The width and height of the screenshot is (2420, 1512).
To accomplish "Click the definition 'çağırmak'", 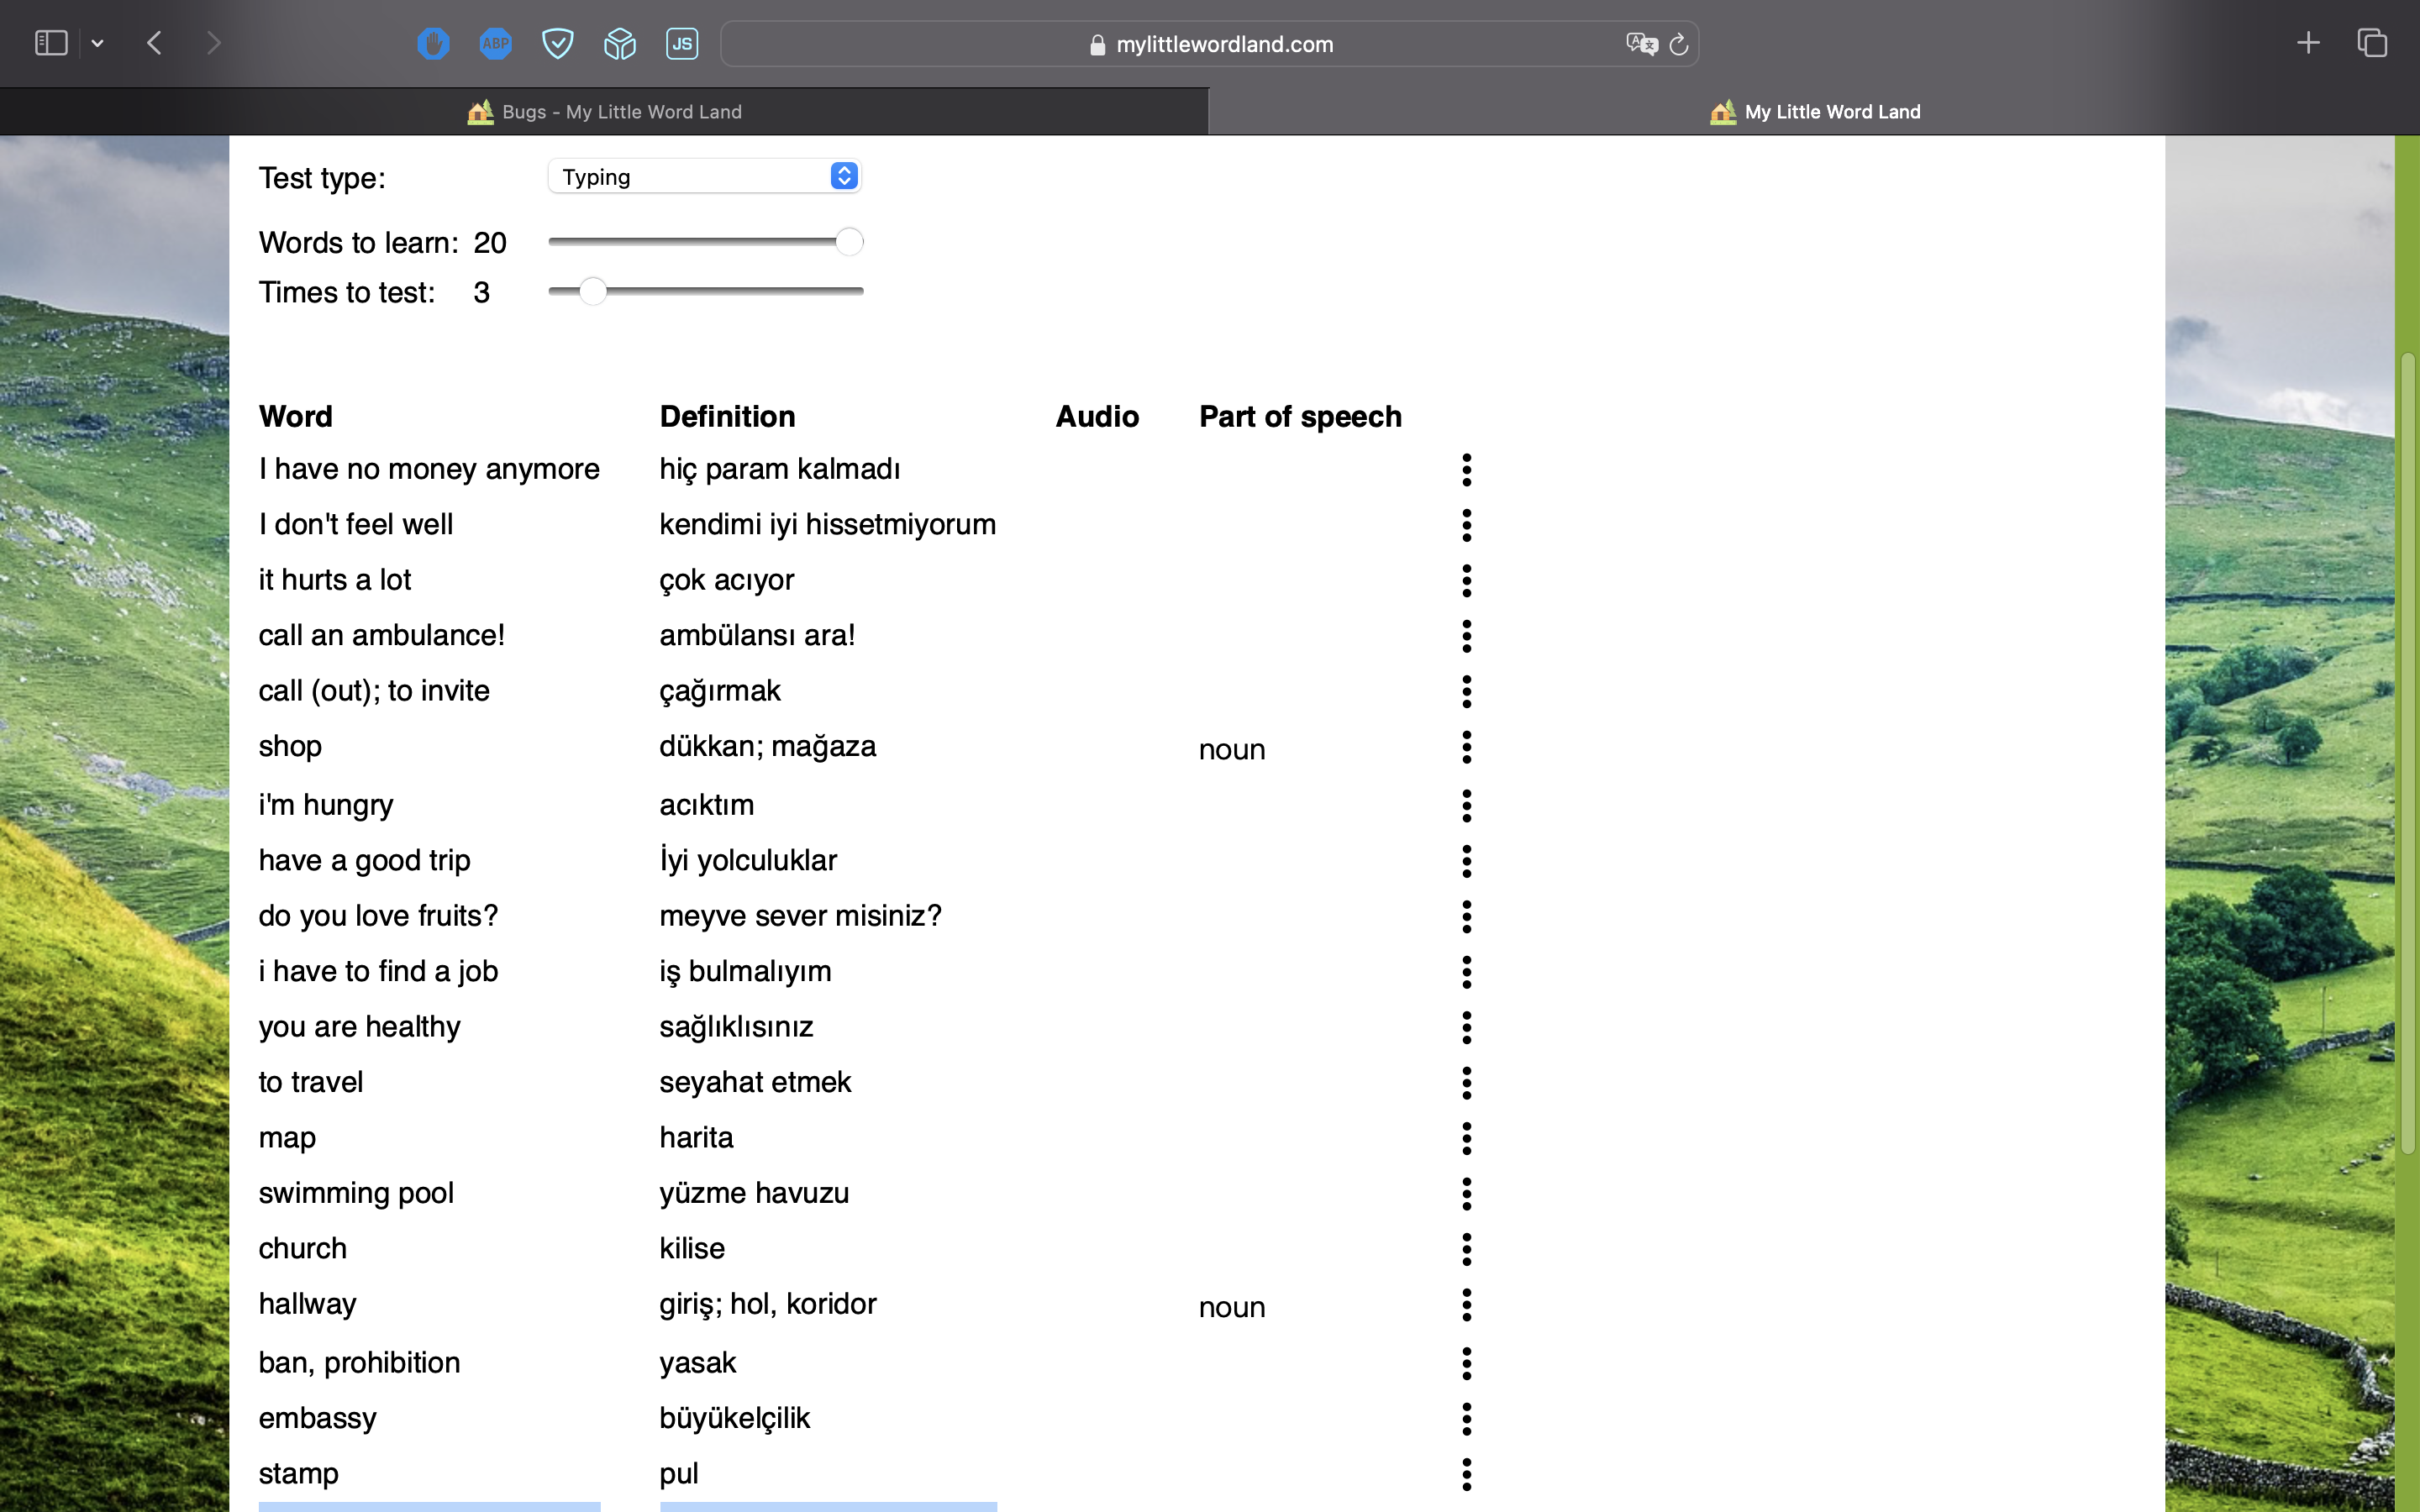I will pyautogui.click(x=719, y=691).
